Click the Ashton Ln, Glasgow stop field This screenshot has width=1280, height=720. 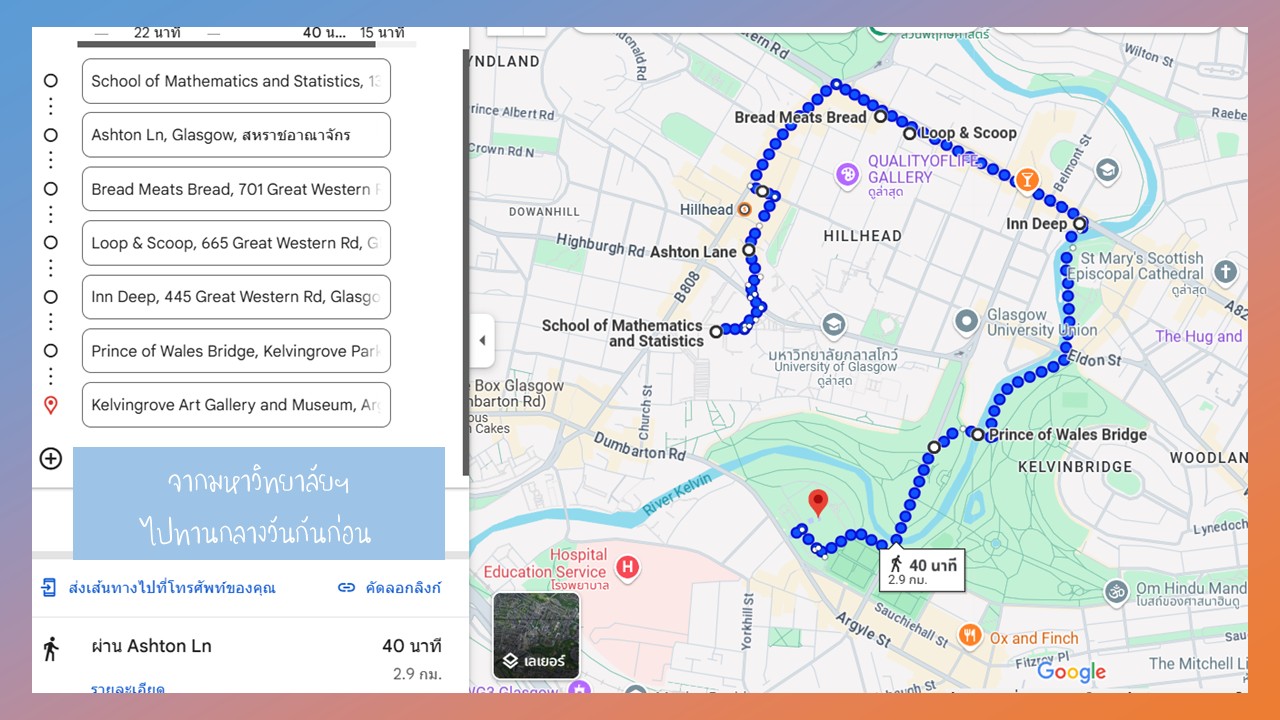click(x=236, y=135)
